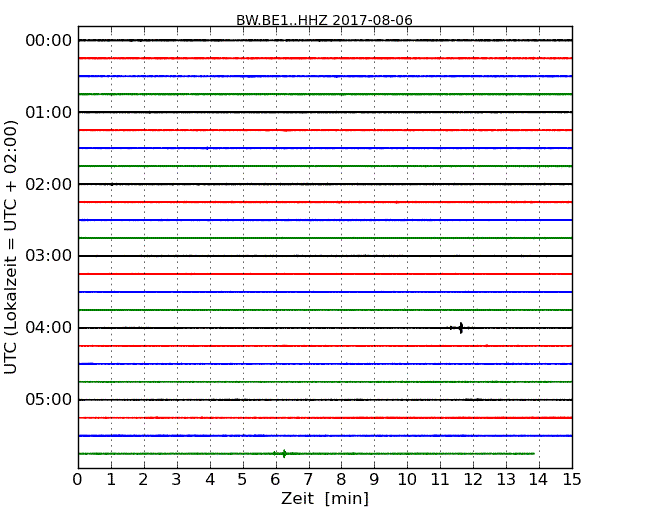The height and width of the screenshot is (520, 650).
Task: Click the UTC Lokalzeit vertical axis label
Action: coord(11,247)
